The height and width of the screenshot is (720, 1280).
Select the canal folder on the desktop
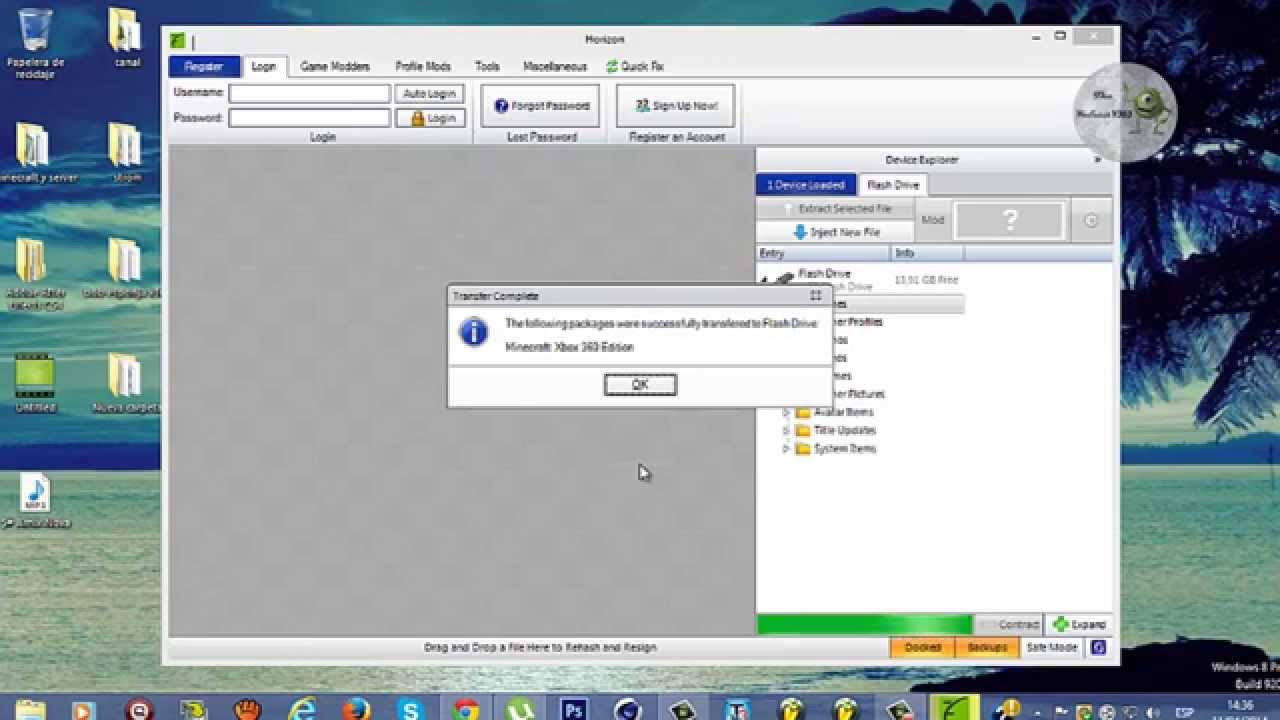click(x=126, y=38)
